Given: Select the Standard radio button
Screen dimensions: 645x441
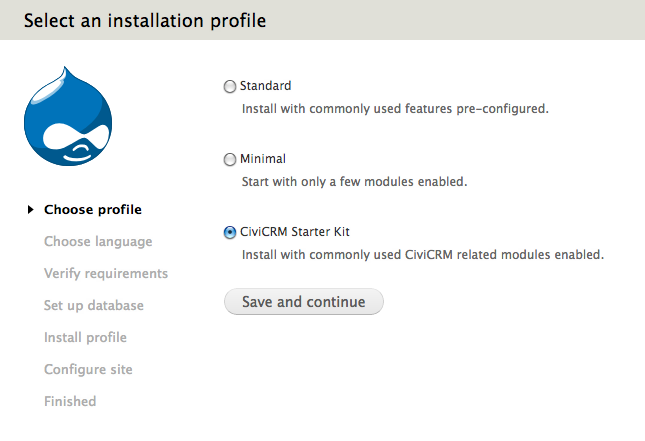Looking at the screenshot, I should pyautogui.click(x=230, y=87).
